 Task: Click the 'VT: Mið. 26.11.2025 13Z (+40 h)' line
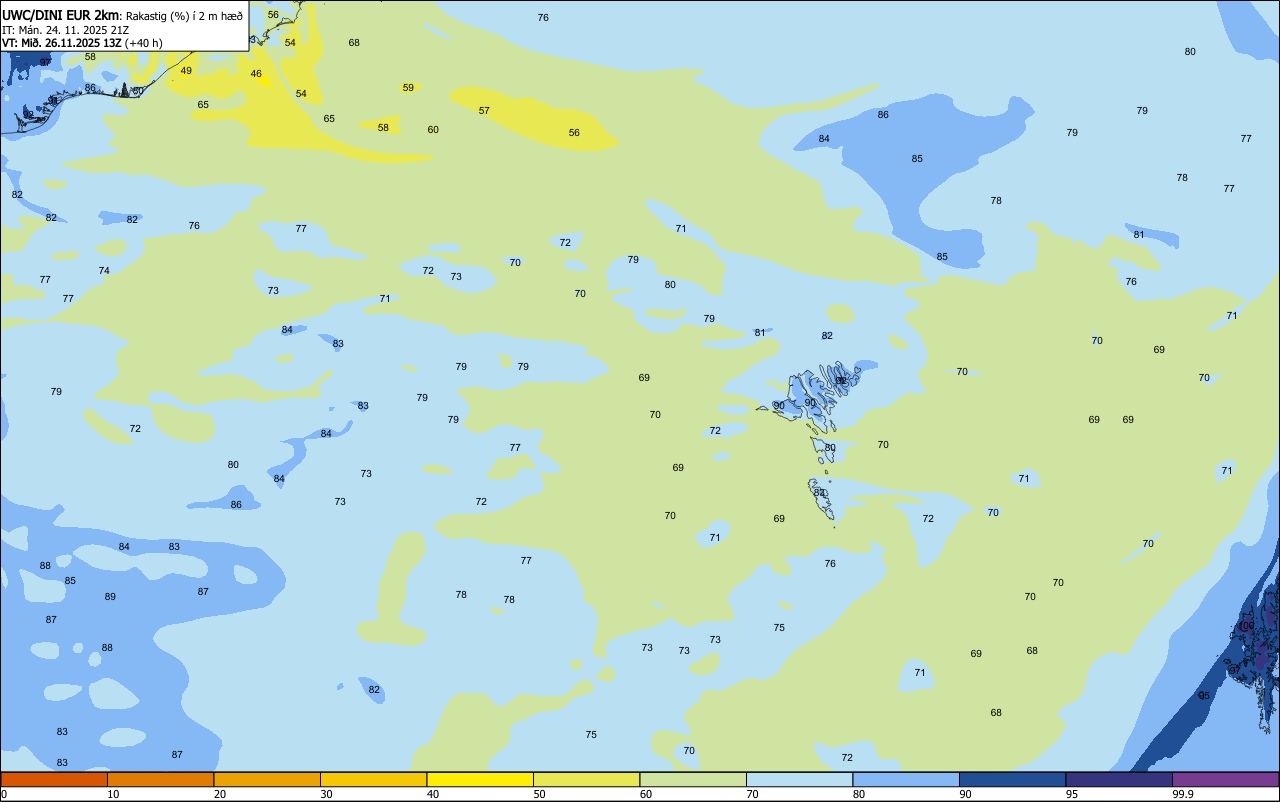coord(82,42)
